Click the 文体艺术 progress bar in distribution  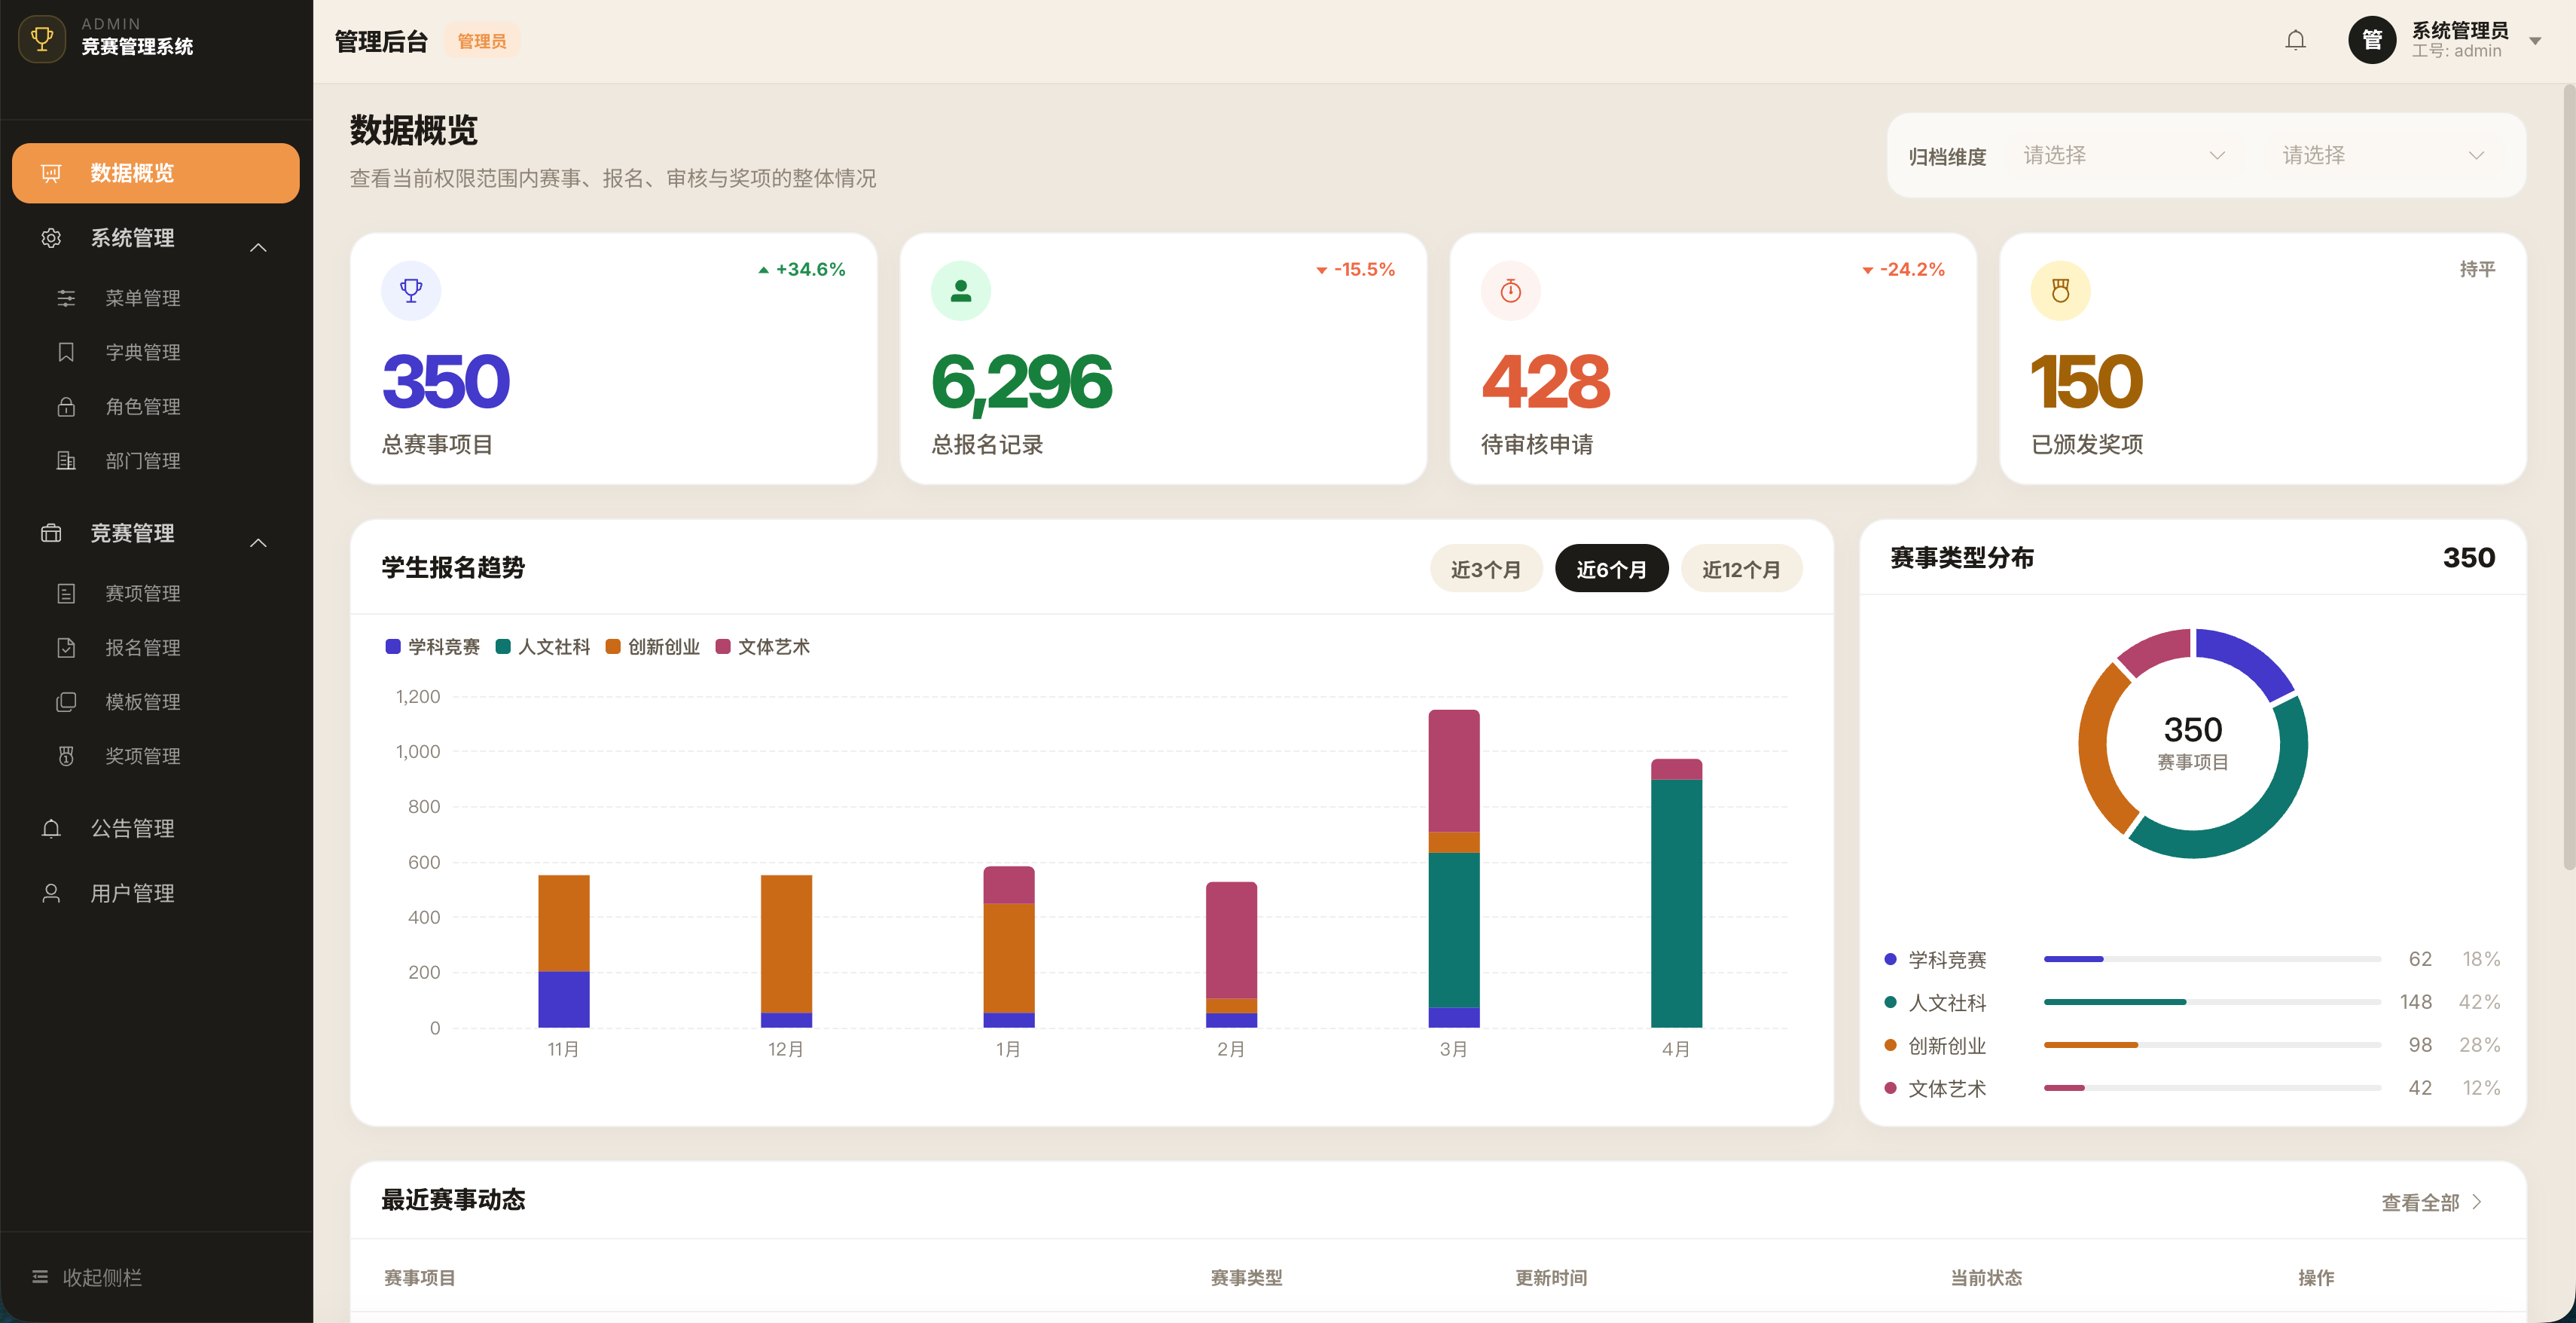[2212, 1088]
